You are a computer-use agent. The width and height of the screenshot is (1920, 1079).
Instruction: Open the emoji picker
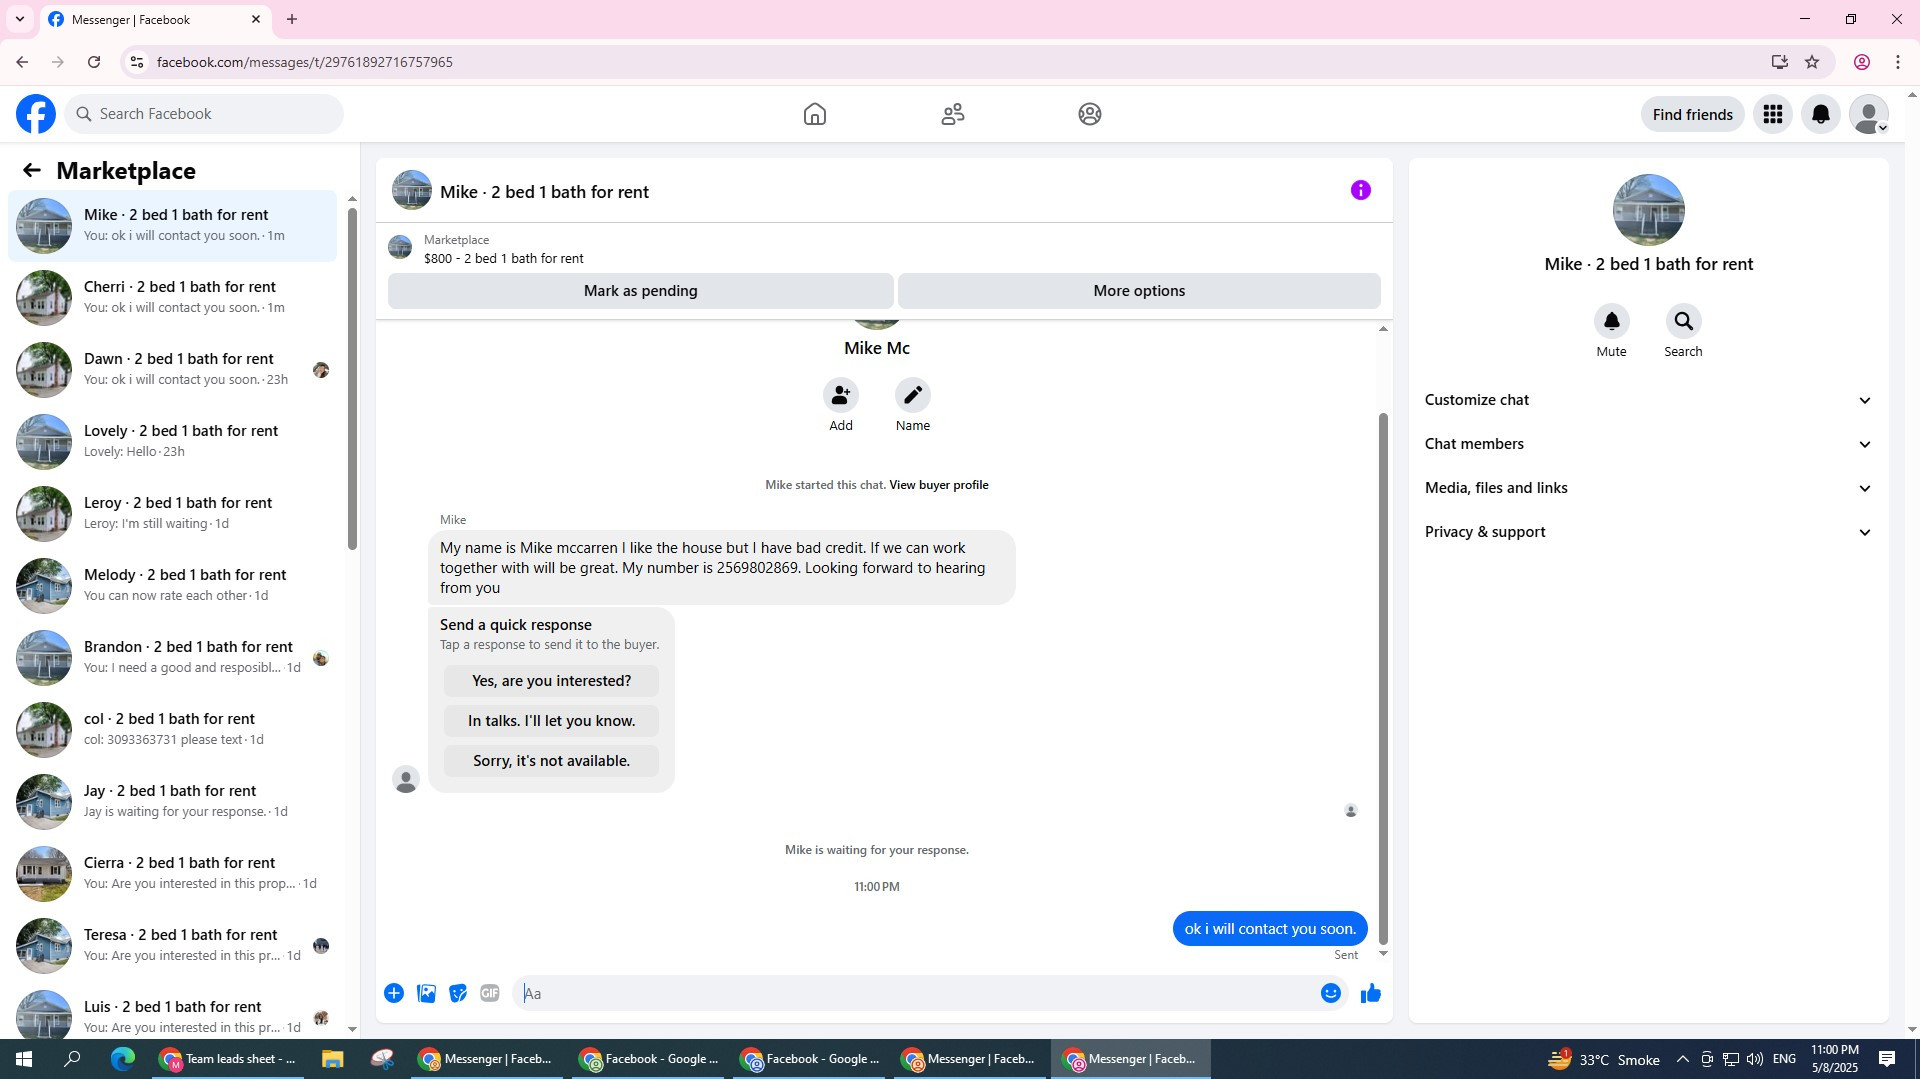point(1331,993)
